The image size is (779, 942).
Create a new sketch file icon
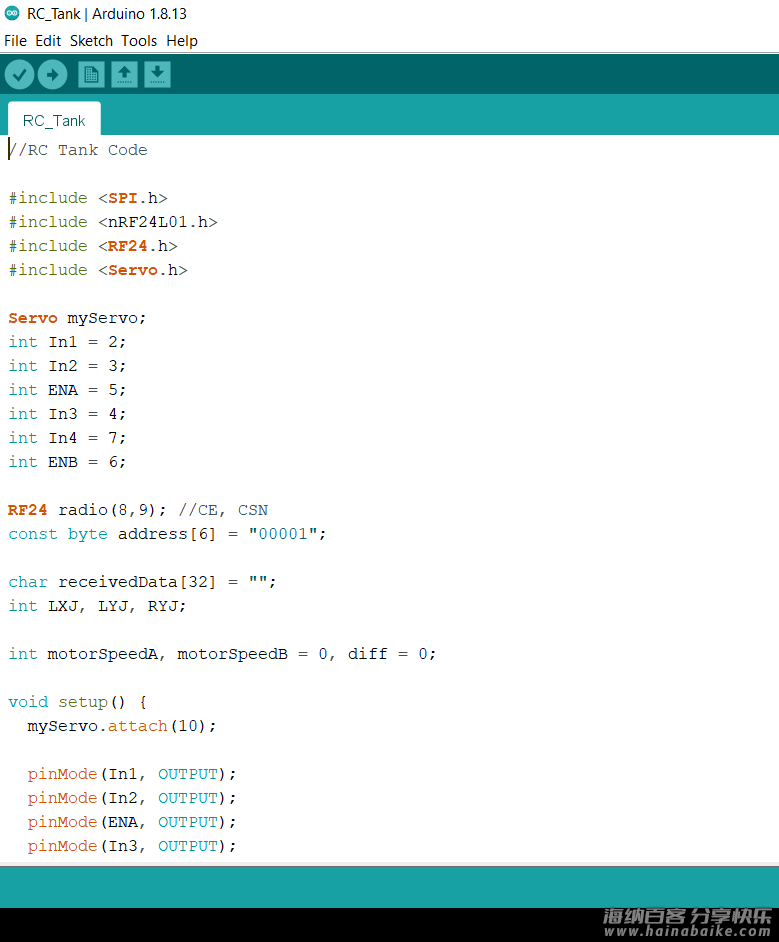(x=91, y=75)
